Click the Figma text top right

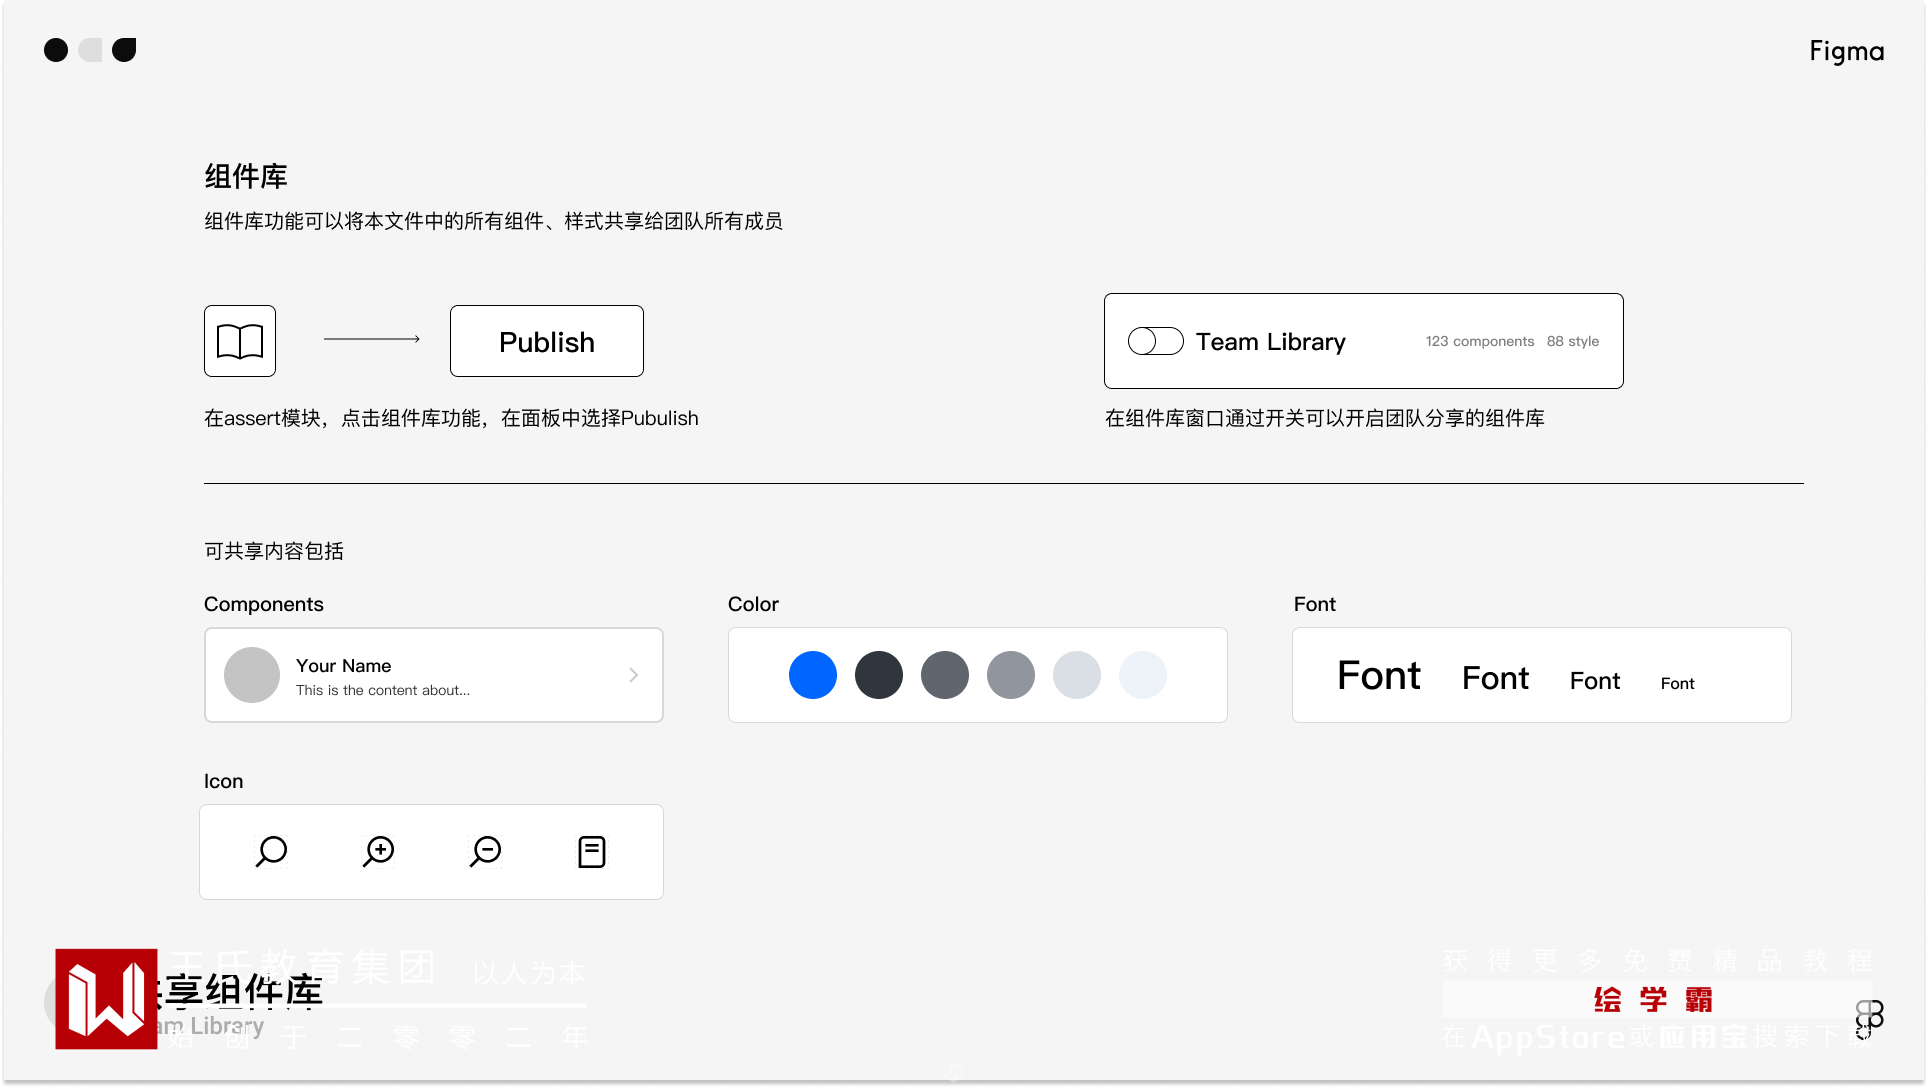pyautogui.click(x=1846, y=51)
